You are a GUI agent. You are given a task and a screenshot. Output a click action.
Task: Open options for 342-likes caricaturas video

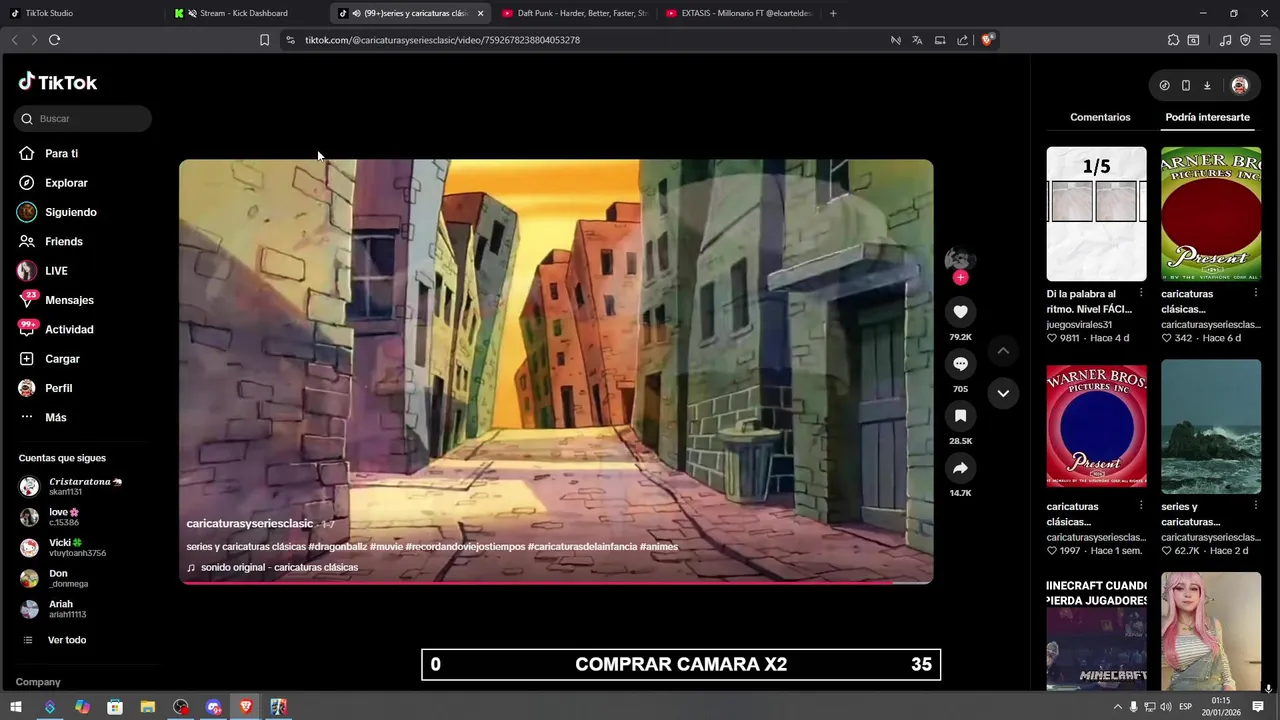pyautogui.click(x=1256, y=293)
